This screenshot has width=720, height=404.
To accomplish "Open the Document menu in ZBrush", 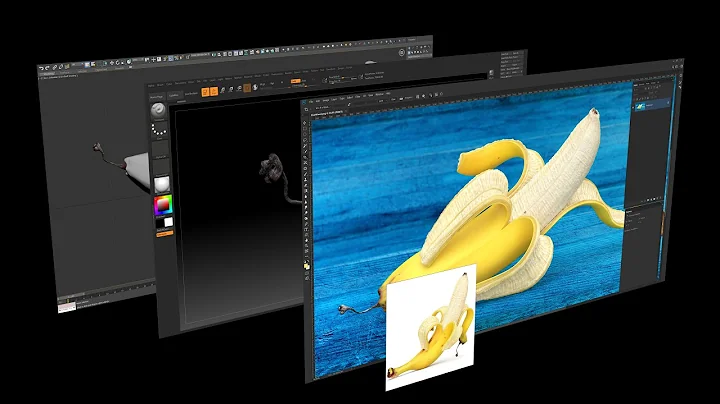I will (x=180, y=83).
